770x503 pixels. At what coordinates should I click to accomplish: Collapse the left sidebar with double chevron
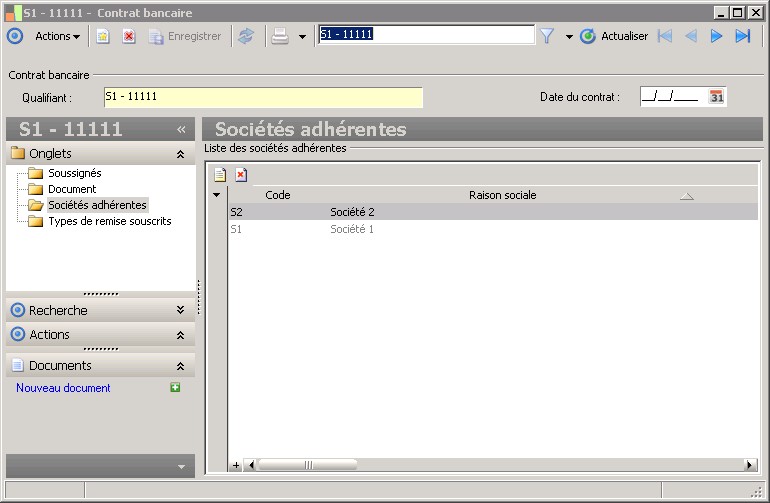click(181, 130)
